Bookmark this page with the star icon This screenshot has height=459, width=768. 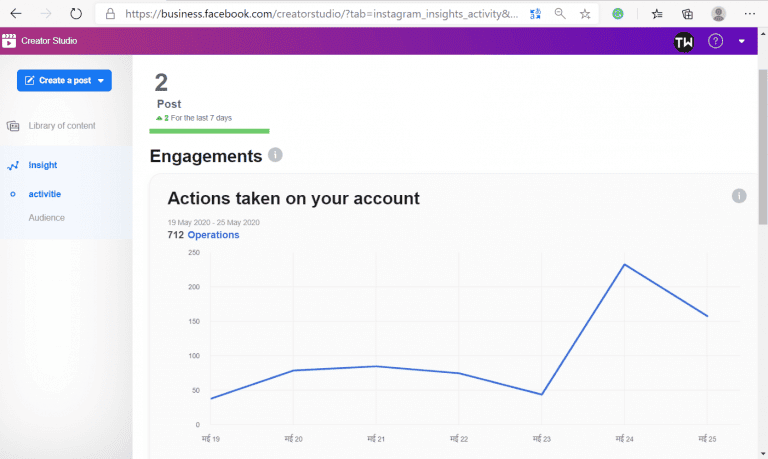pyautogui.click(x=585, y=14)
